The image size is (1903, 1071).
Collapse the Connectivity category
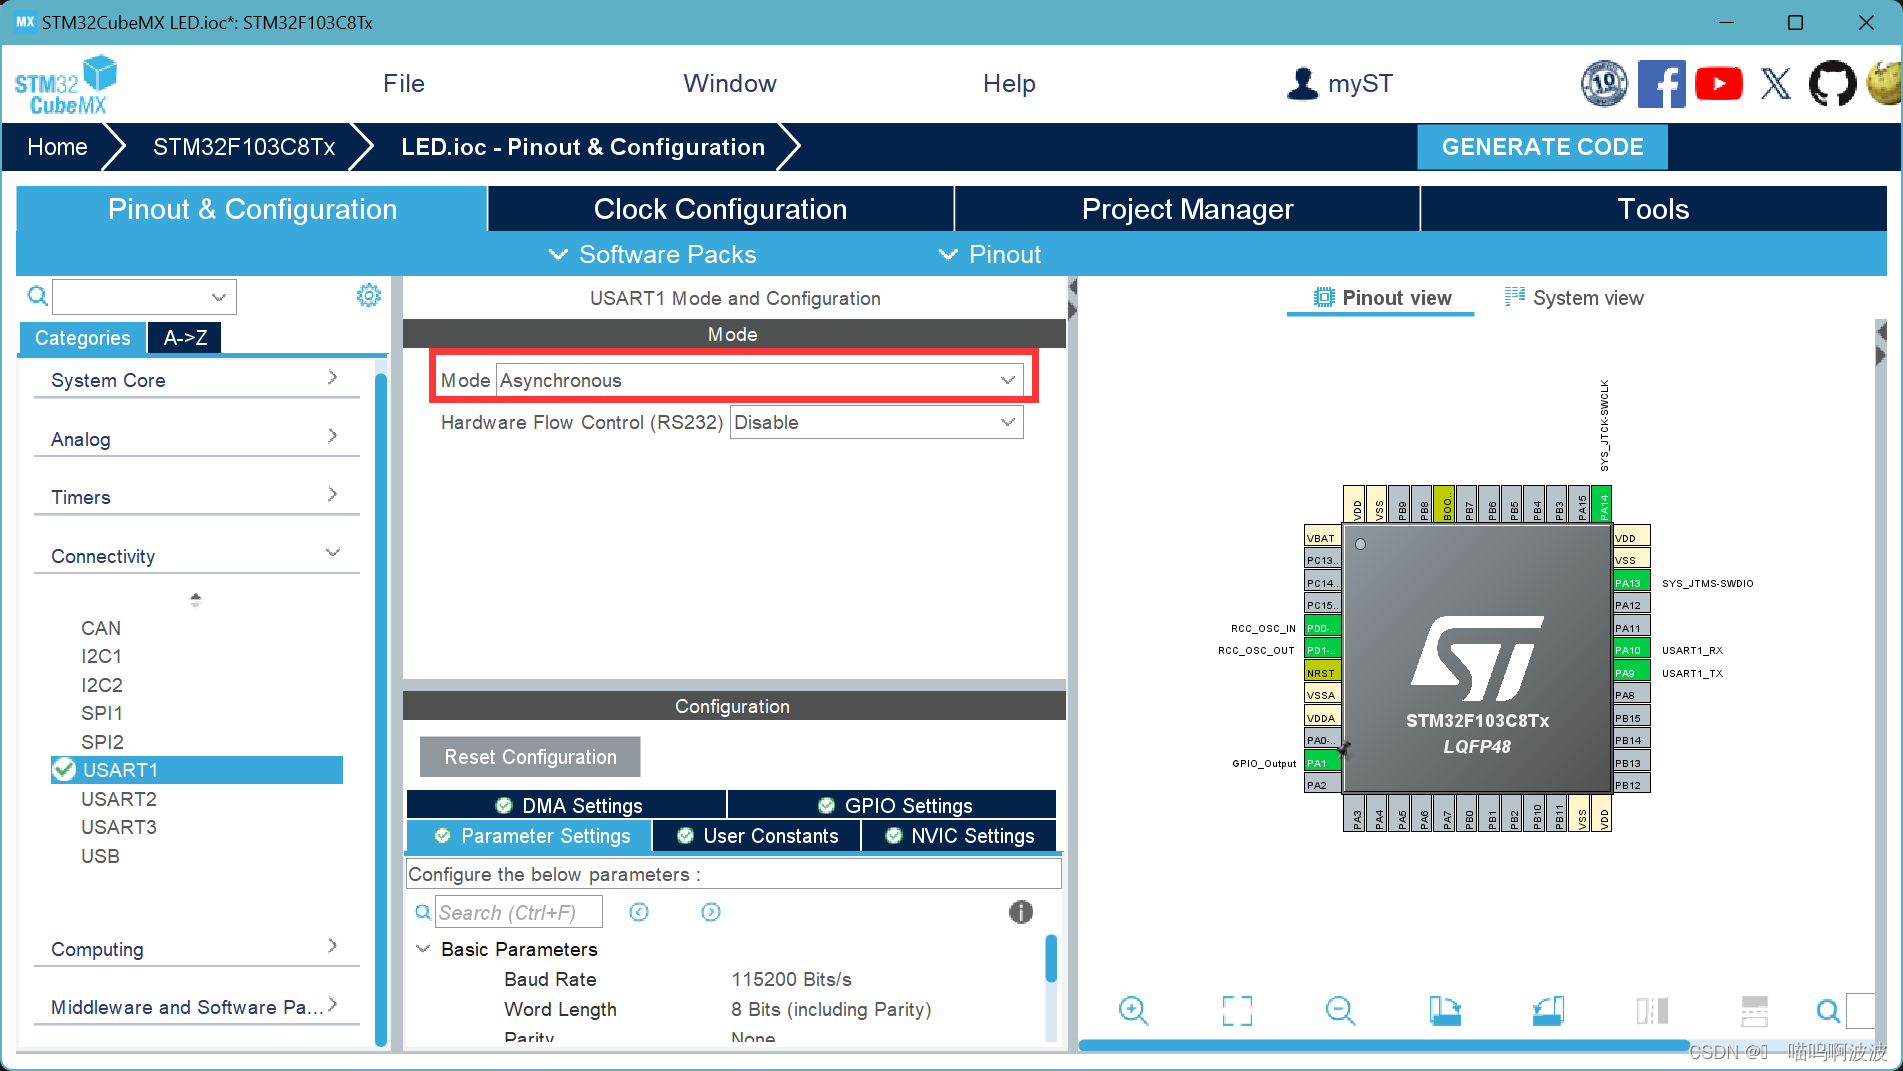(196, 555)
